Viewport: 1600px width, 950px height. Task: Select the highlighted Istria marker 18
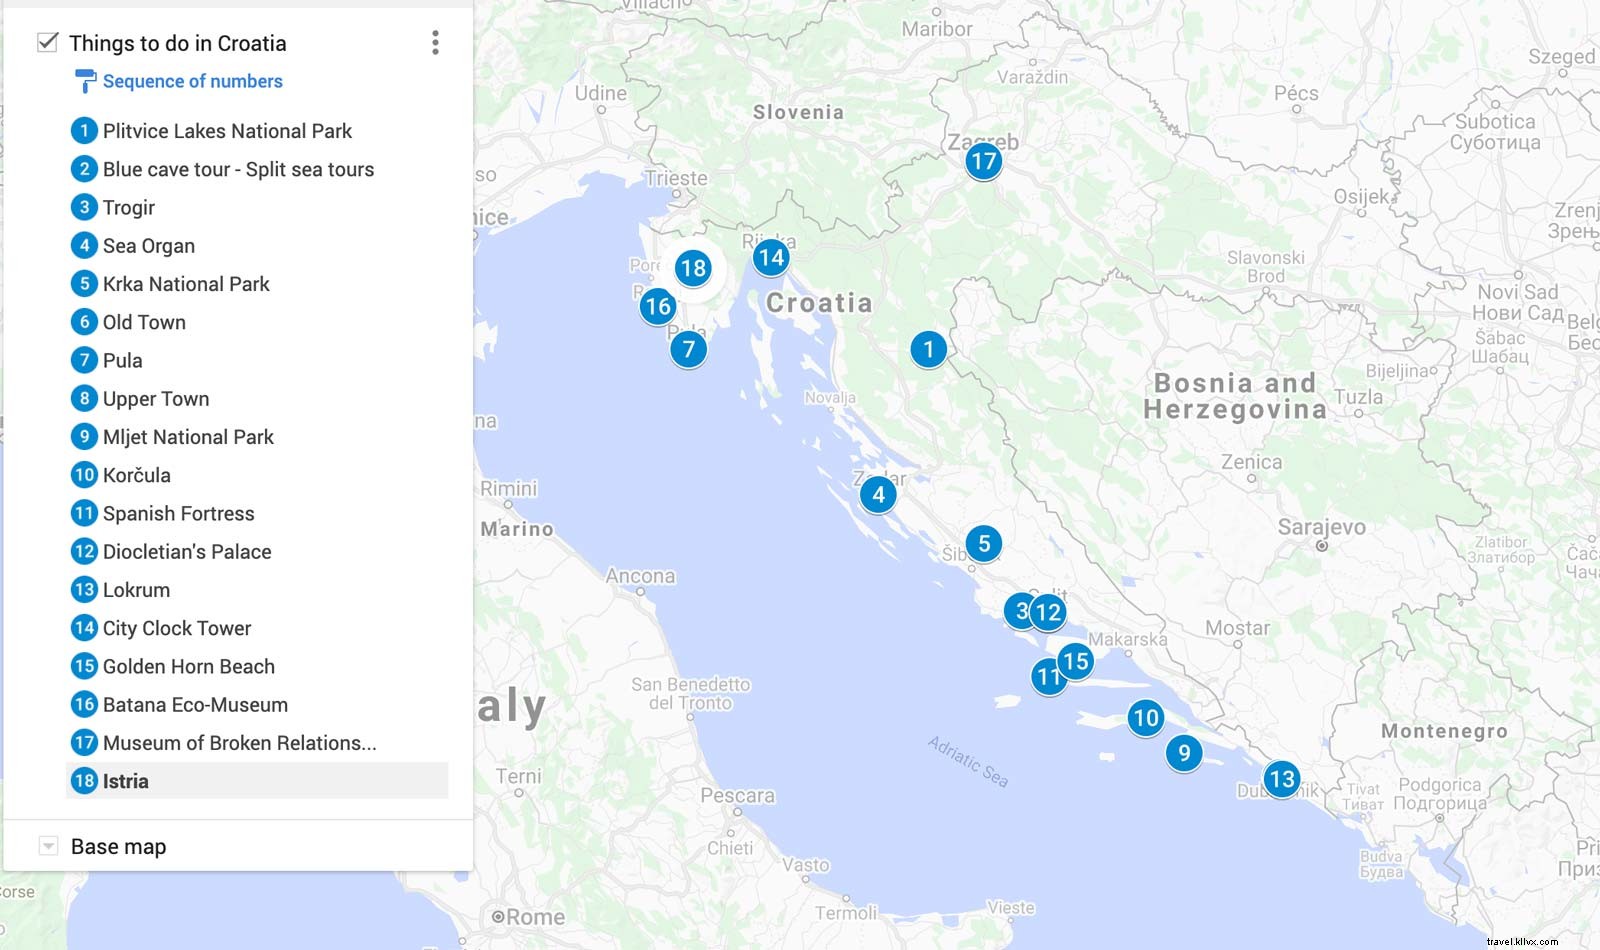[x=692, y=269]
